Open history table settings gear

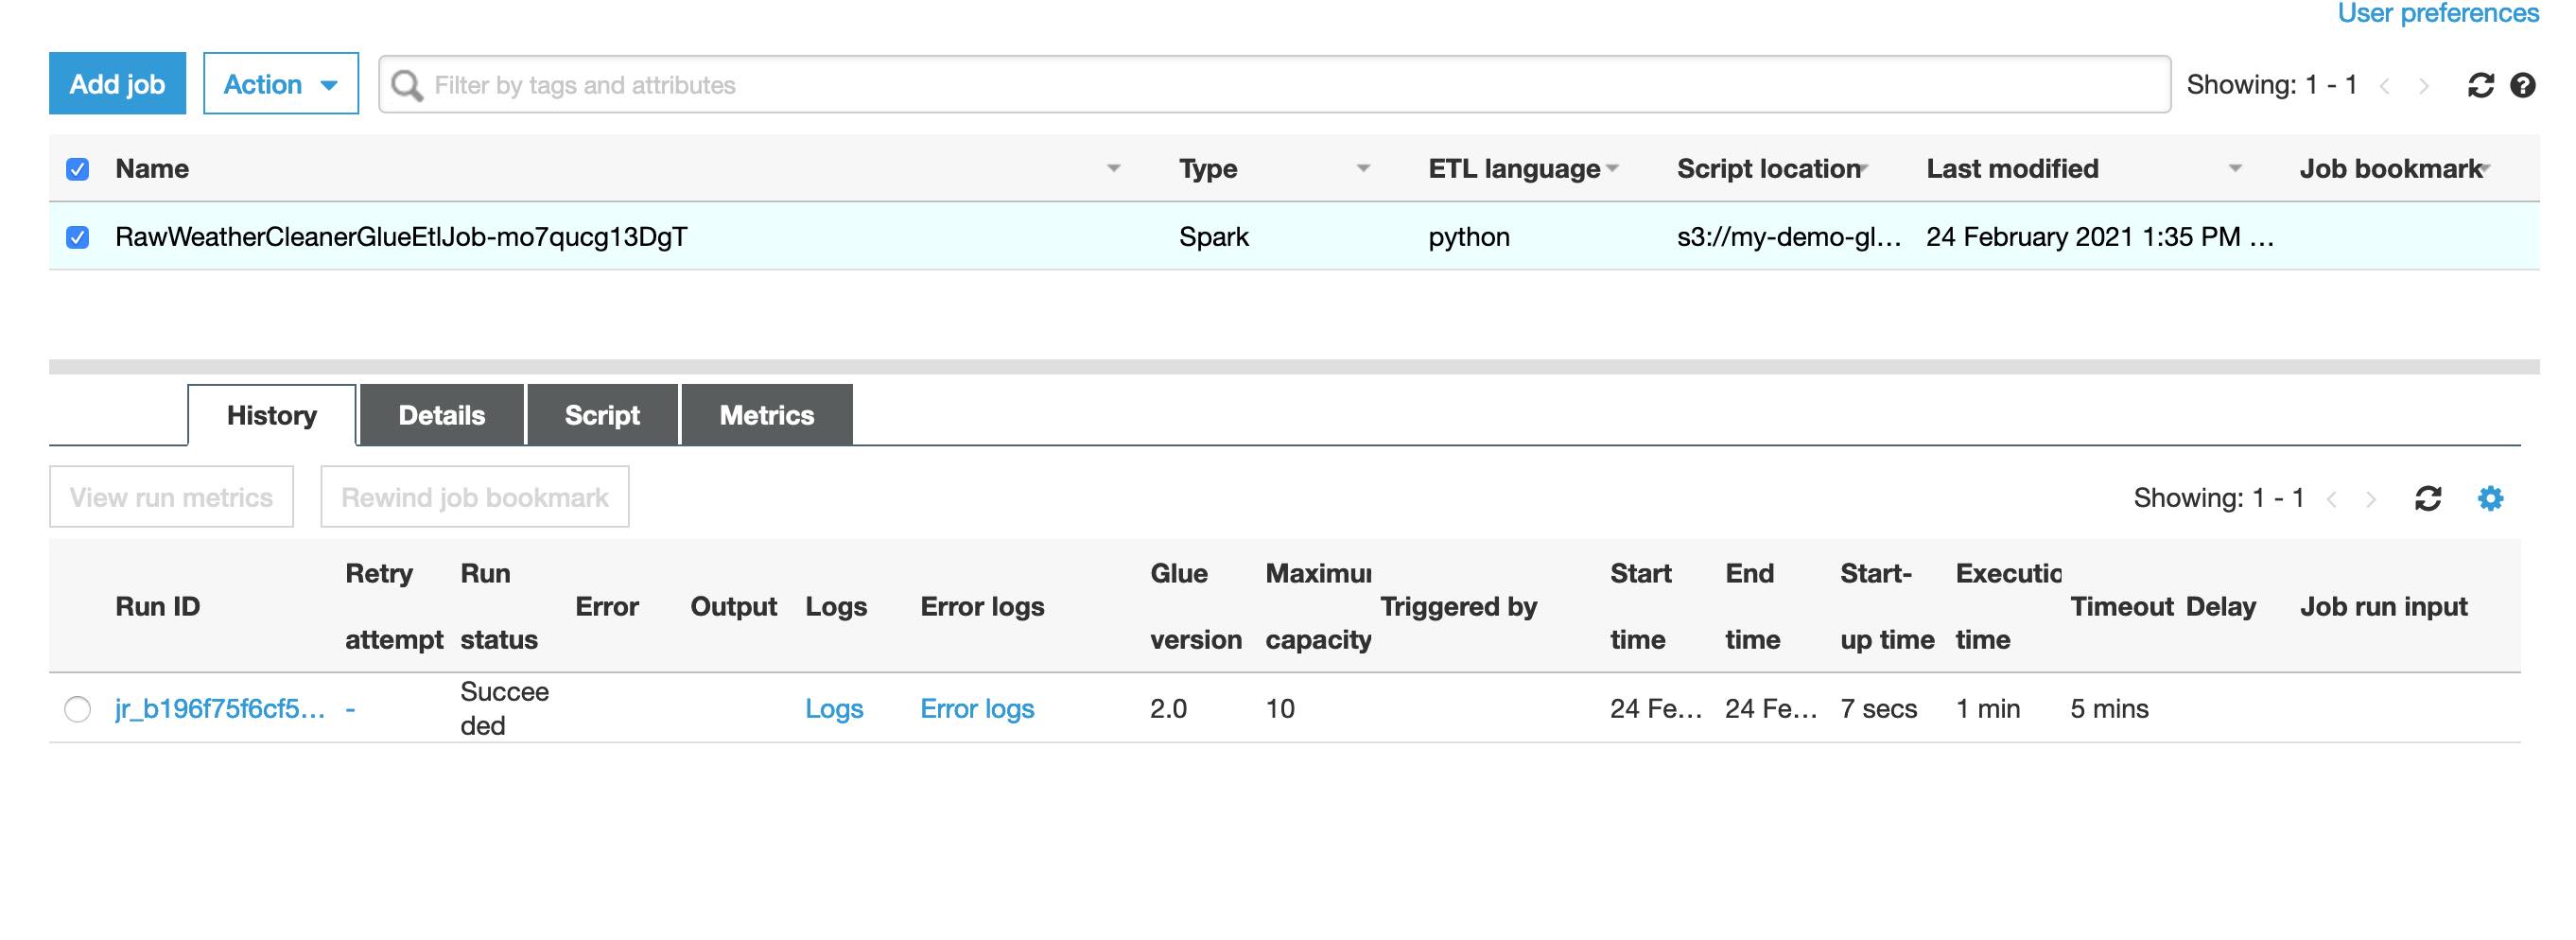click(2490, 498)
